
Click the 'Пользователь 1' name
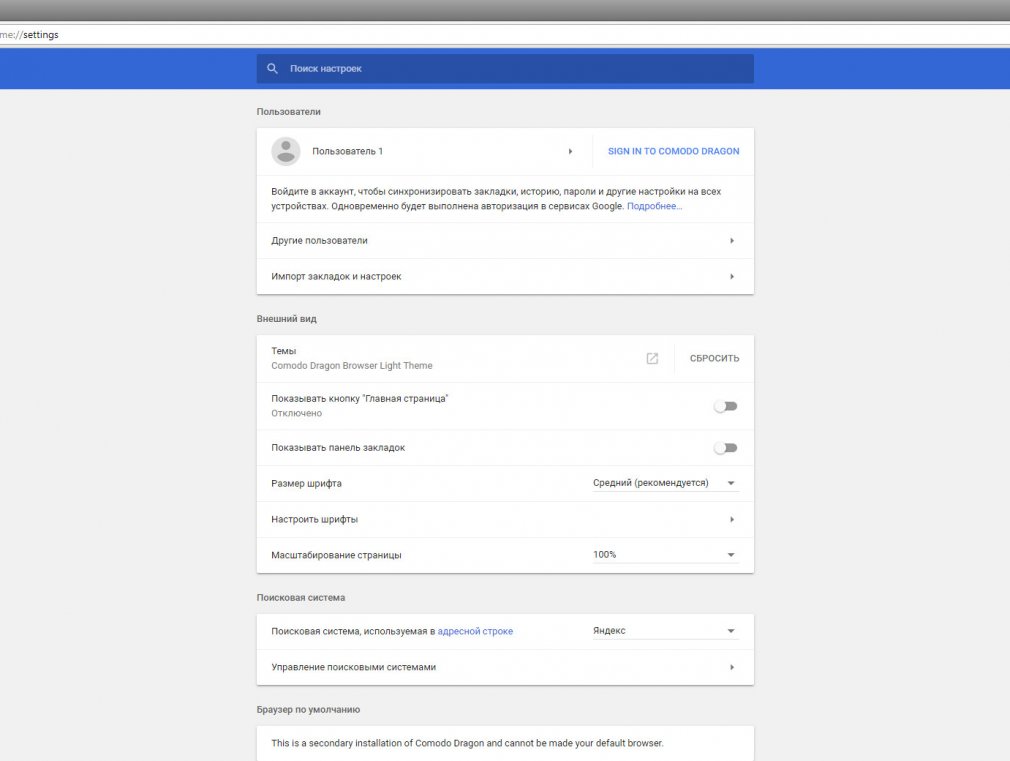point(347,151)
